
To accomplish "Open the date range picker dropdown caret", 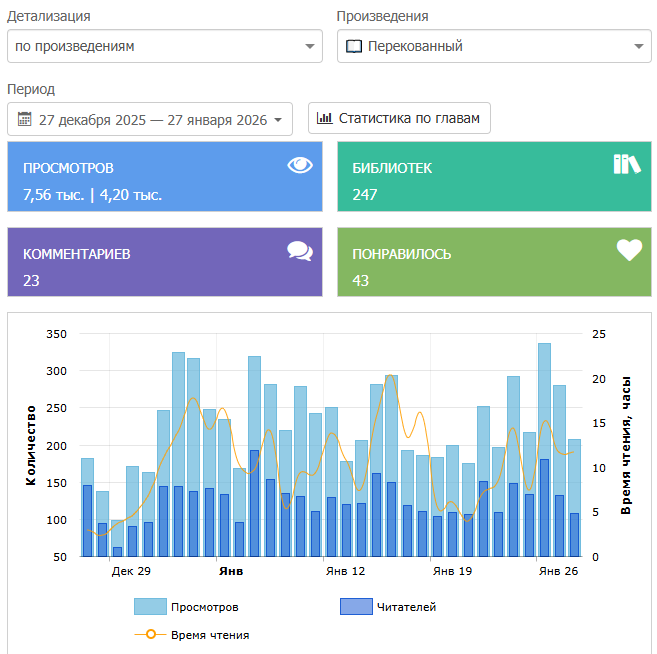I will 278,120.
